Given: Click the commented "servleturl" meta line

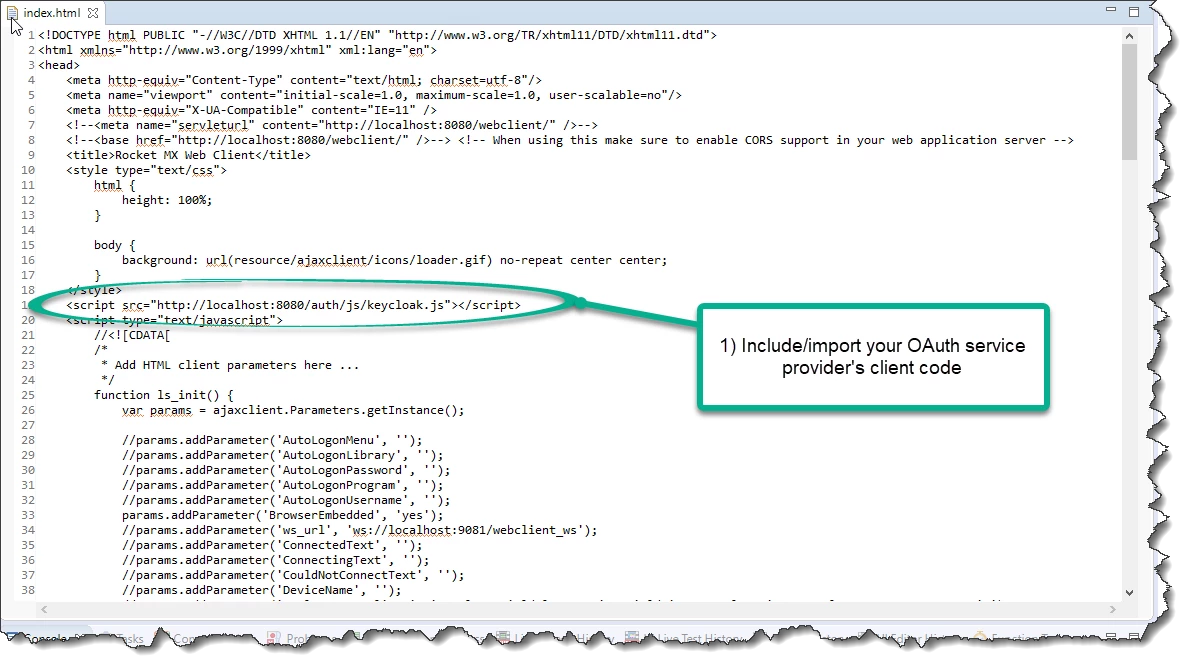Looking at the screenshot, I should pyautogui.click(x=332, y=125).
